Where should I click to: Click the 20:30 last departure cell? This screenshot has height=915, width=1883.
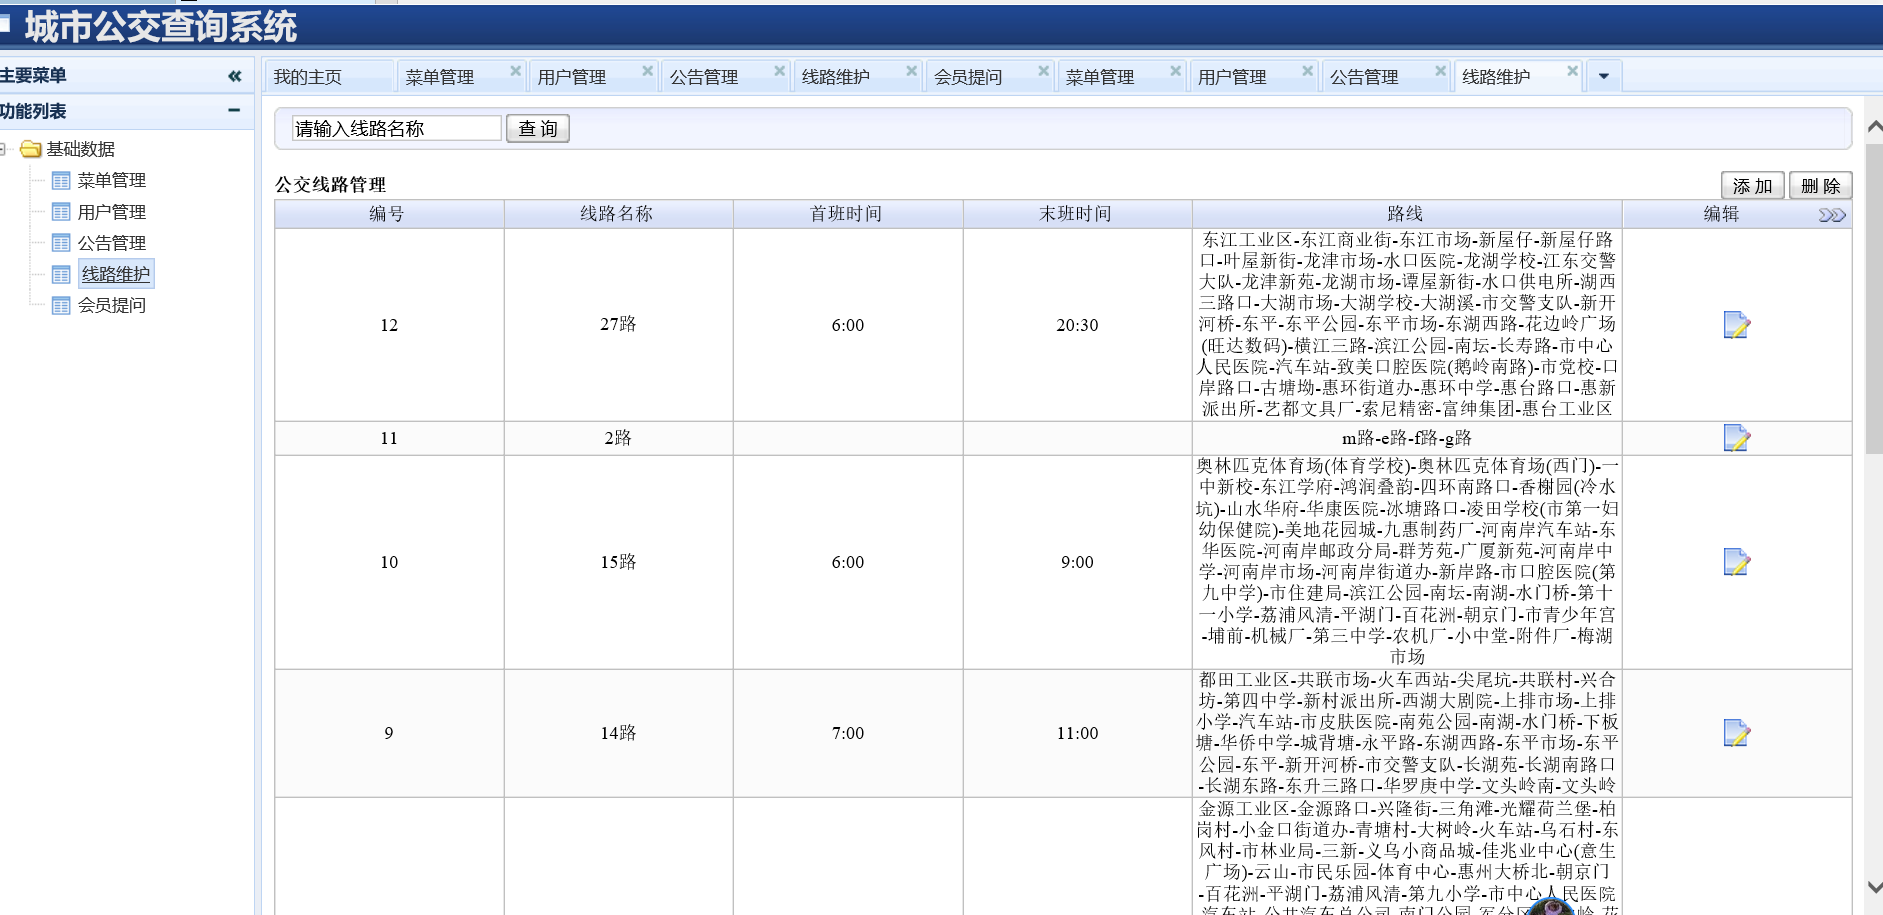tap(1077, 325)
